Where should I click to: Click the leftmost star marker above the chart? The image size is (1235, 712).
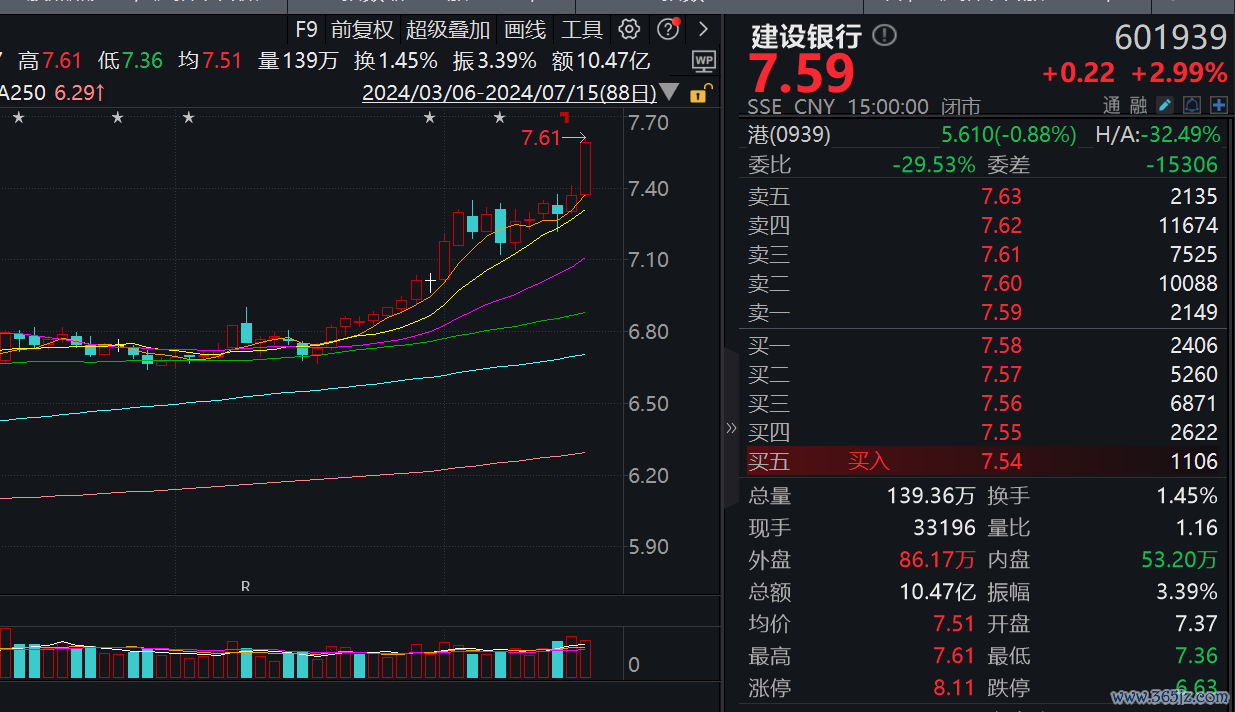18,118
